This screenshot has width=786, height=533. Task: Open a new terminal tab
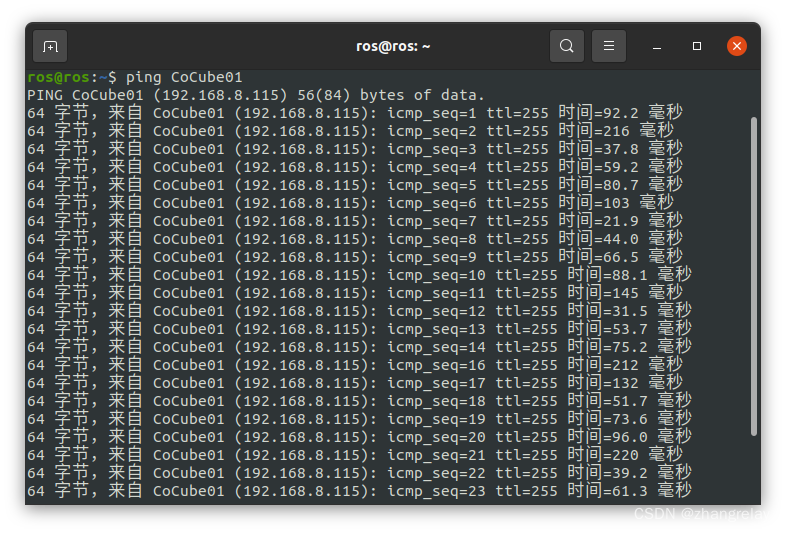pos(50,46)
